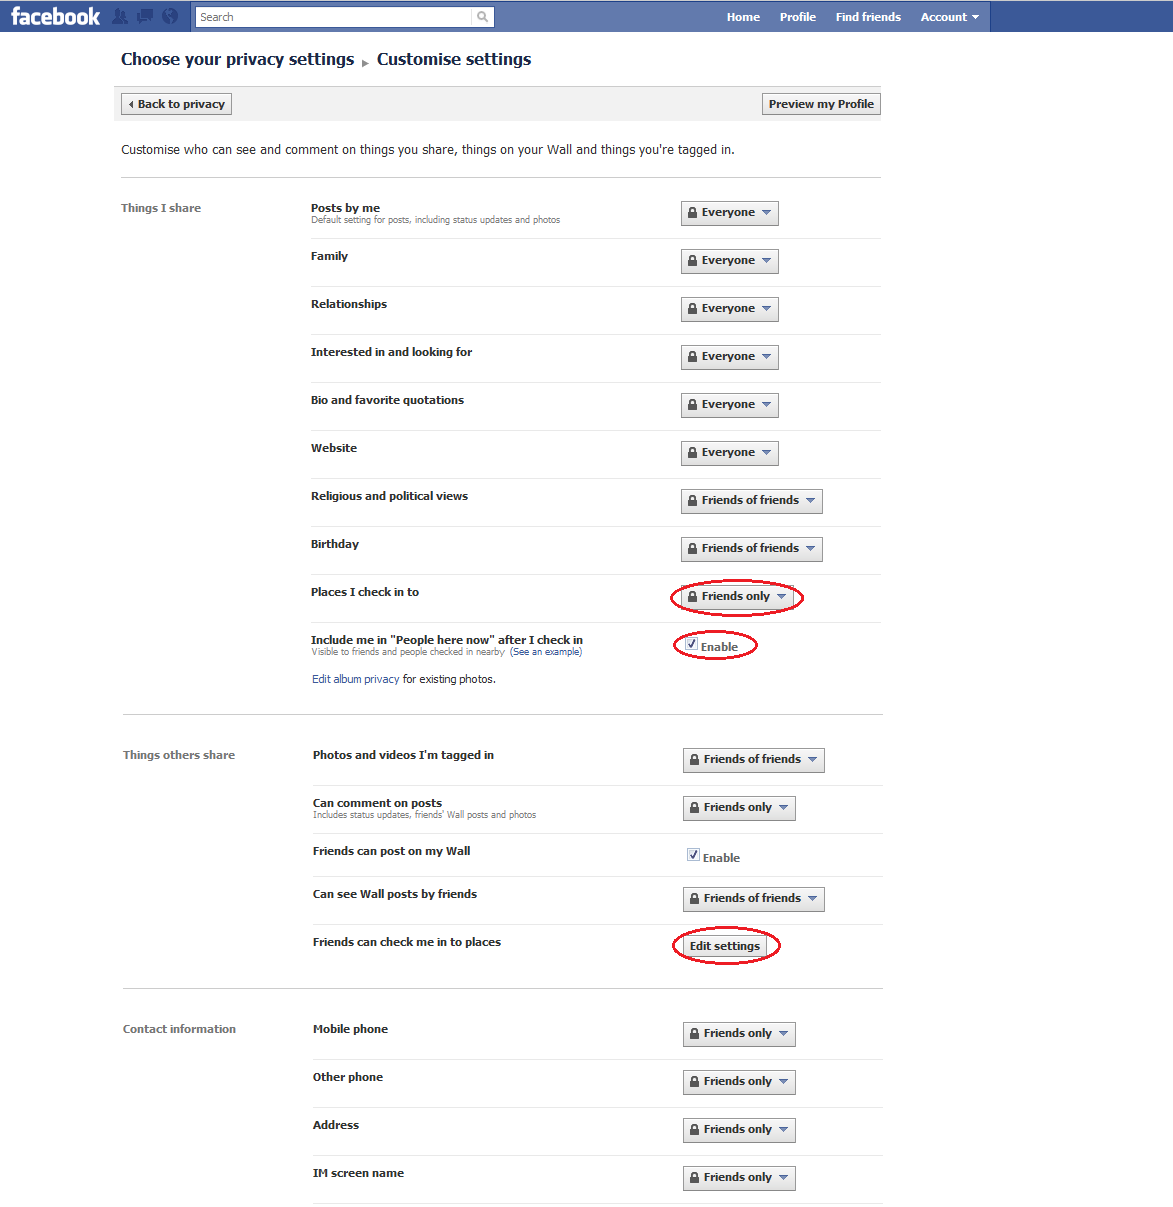Open Profile from the top bar

(x=798, y=17)
